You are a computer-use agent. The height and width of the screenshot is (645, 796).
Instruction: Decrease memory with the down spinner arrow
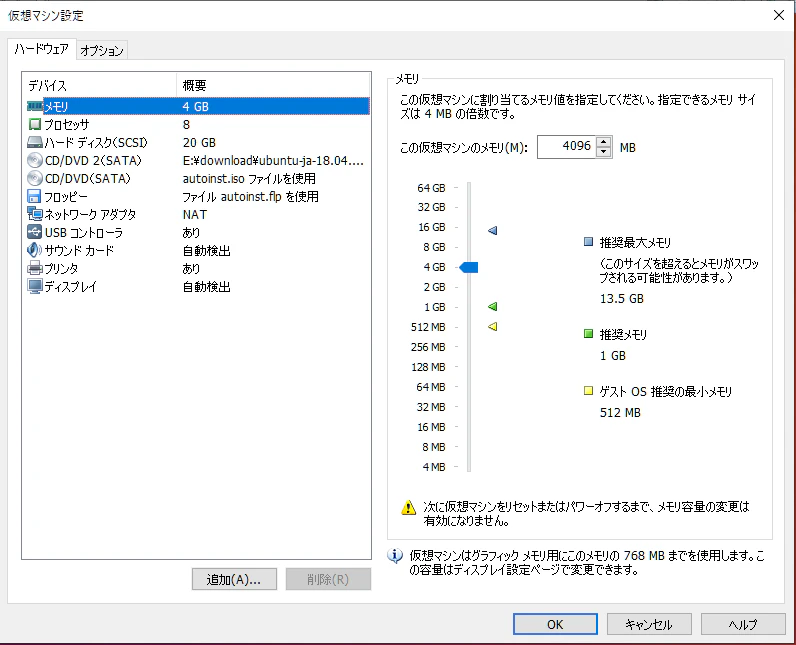click(x=603, y=152)
